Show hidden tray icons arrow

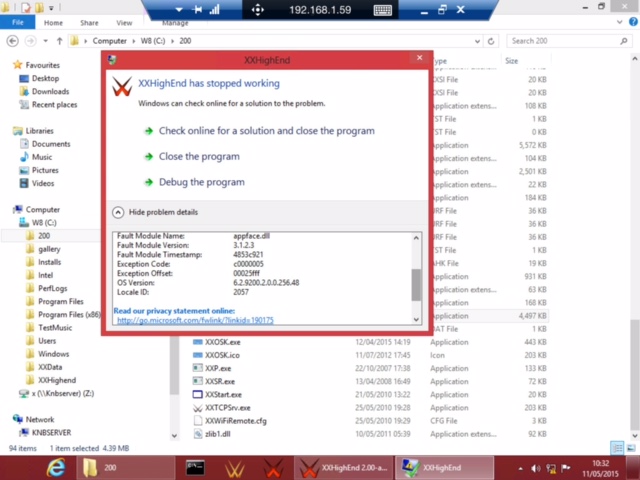(520, 468)
